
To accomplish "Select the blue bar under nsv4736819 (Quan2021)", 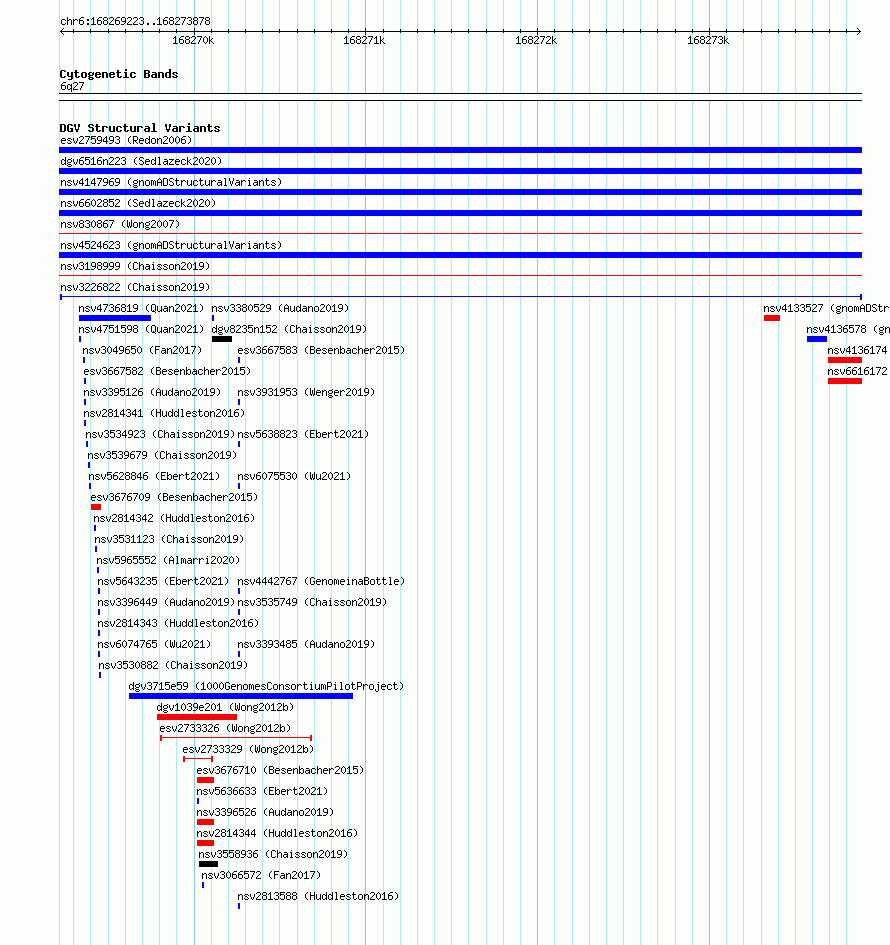I will [115, 318].
